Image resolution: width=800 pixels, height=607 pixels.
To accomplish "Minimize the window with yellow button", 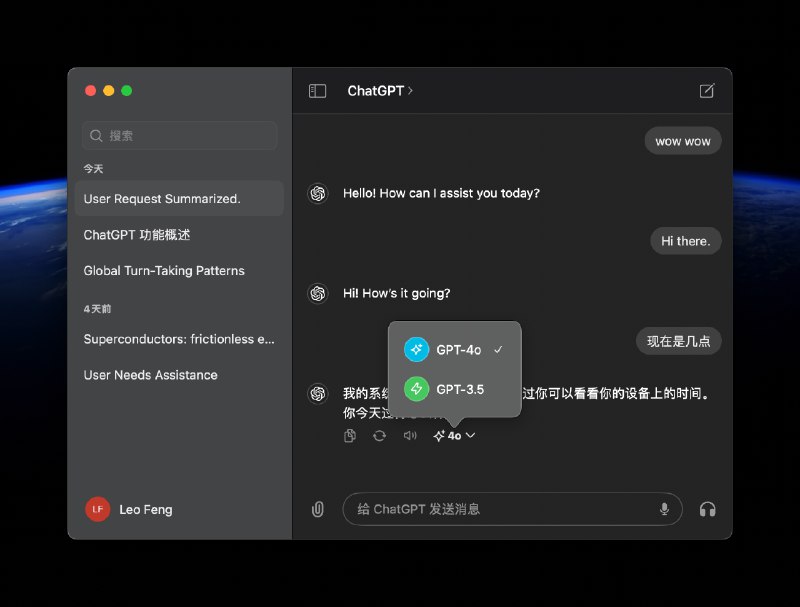I will coord(108,90).
